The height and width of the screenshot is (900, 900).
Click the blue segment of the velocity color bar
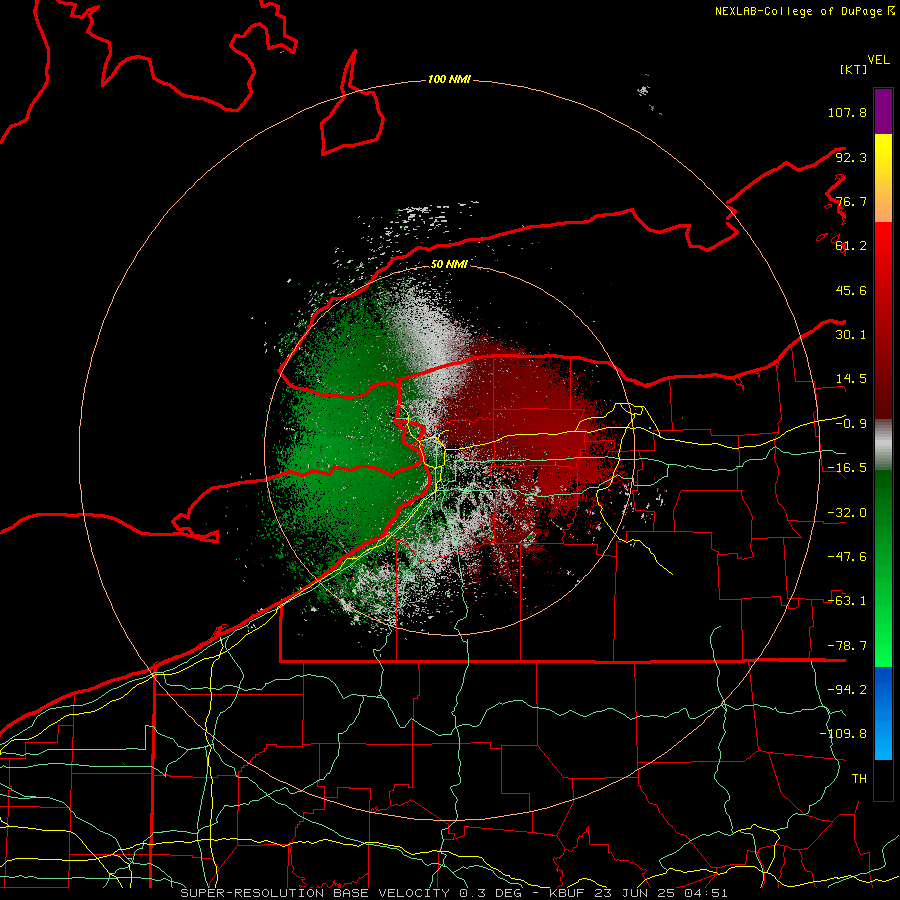click(x=883, y=713)
